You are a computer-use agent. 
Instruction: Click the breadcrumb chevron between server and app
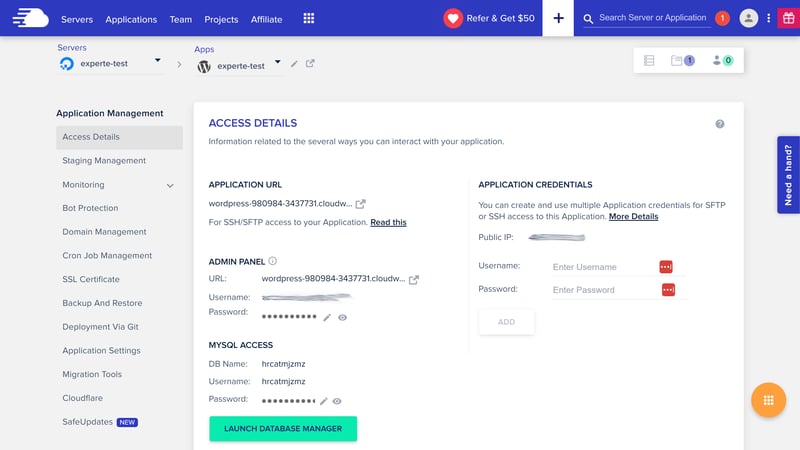pos(179,65)
